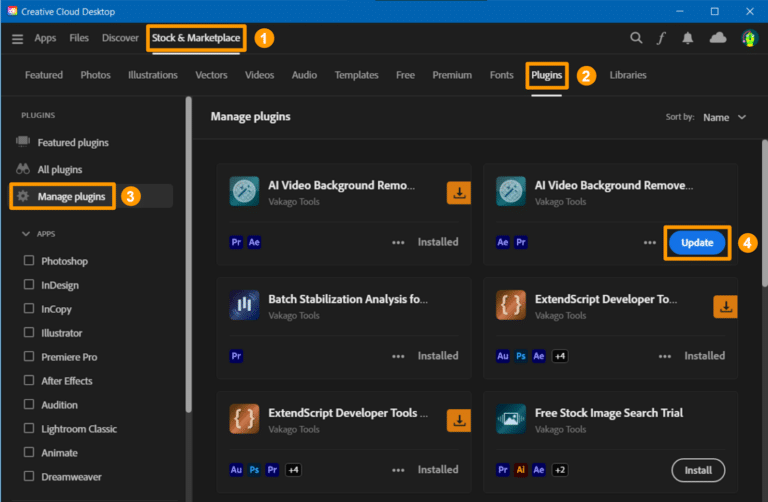Viewport: 768px width, 502px height.
Task: Open more options on ExtendScript card with Pr badge
Action: pos(398,470)
